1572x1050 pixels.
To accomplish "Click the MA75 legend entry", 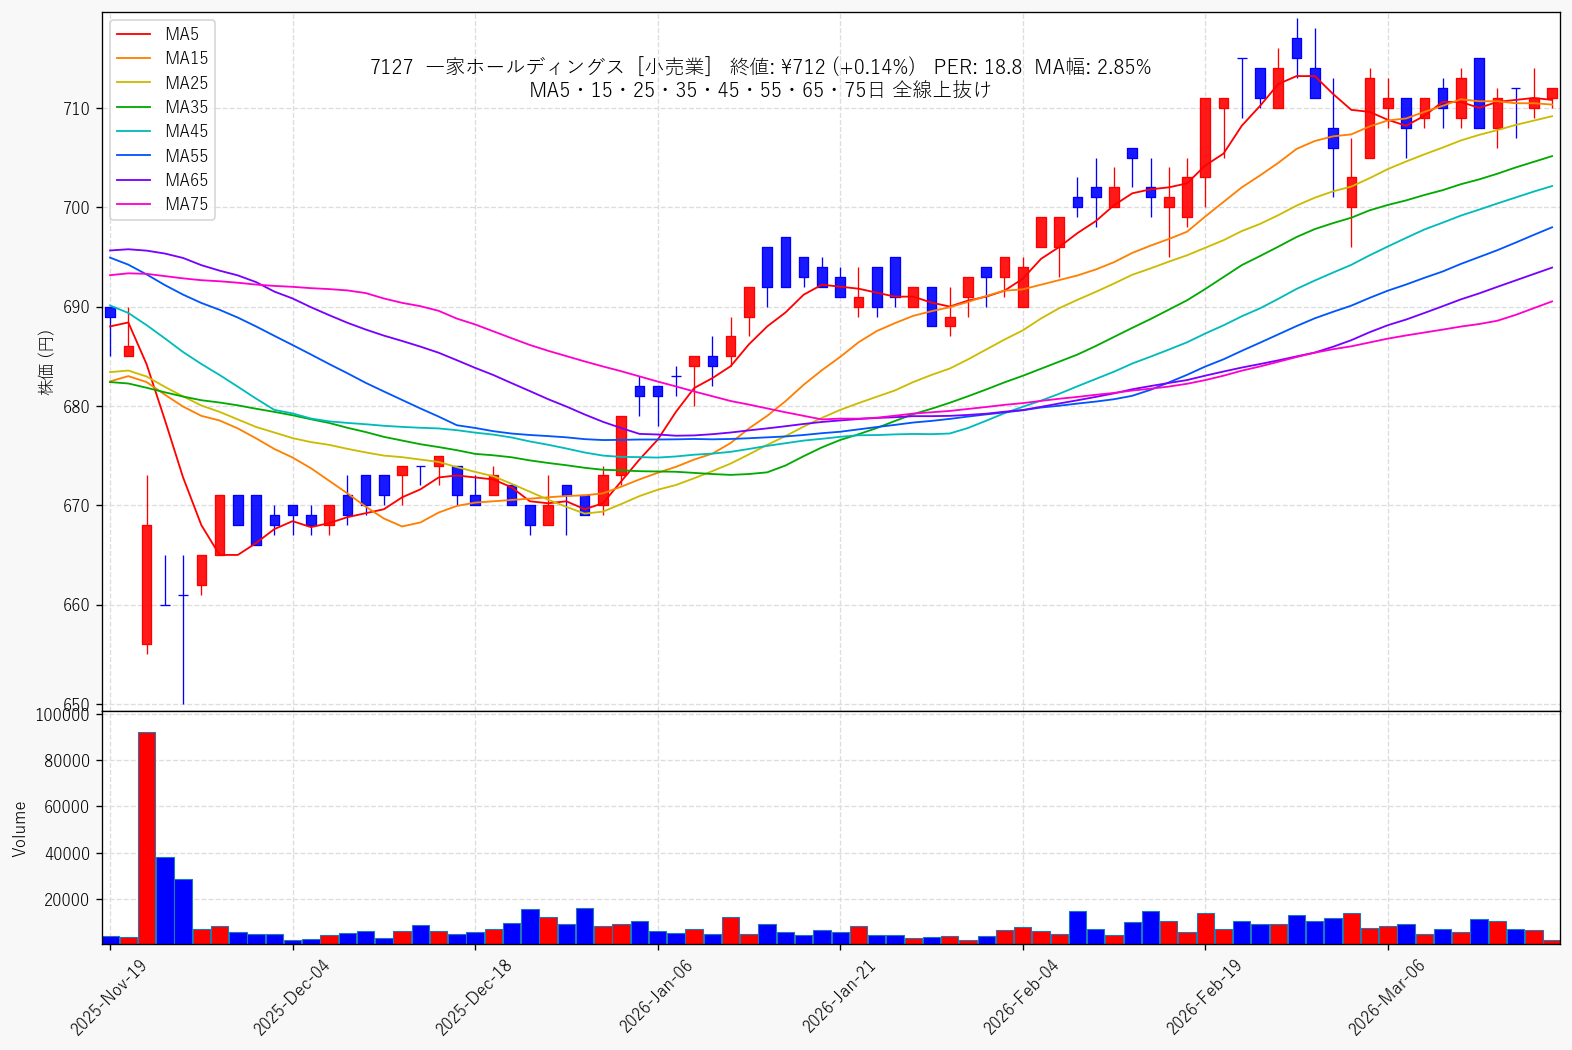I will click(162, 204).
